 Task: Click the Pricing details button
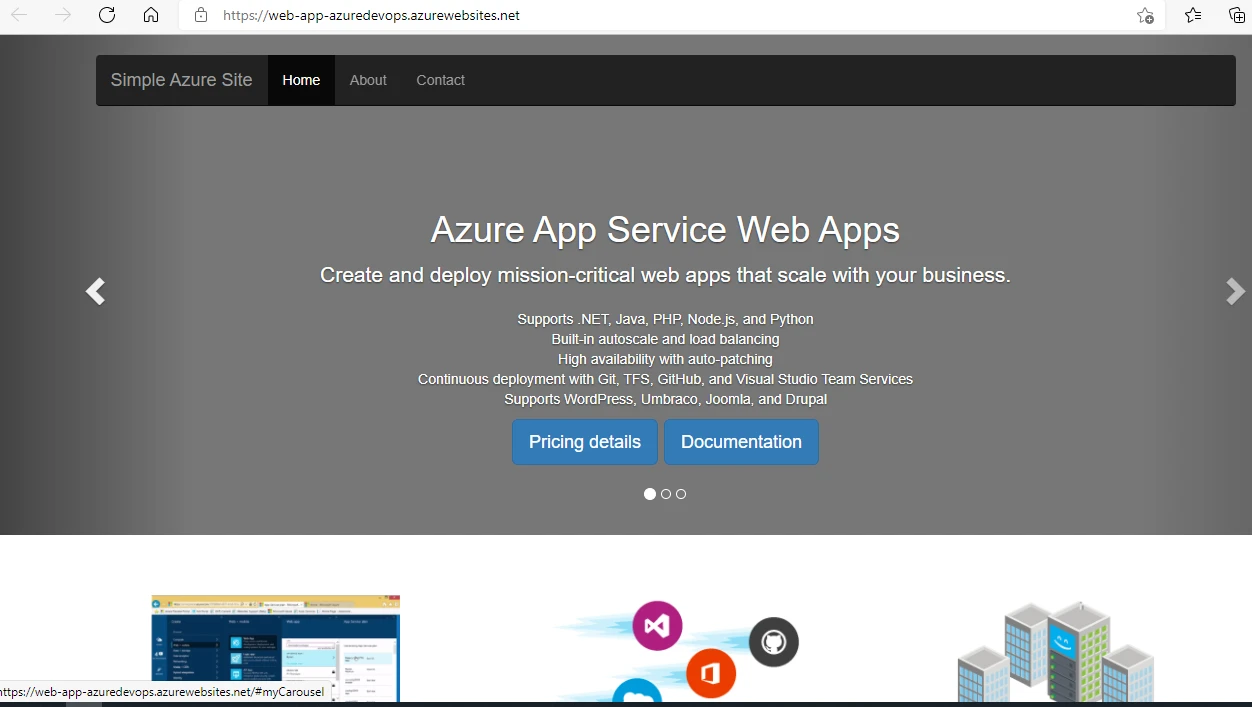[x=584, y=441]
